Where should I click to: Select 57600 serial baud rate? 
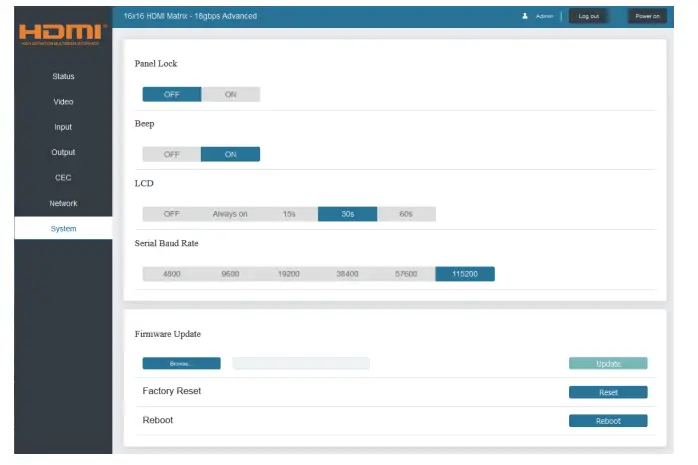pyautogui.click(x=406, y=274)
